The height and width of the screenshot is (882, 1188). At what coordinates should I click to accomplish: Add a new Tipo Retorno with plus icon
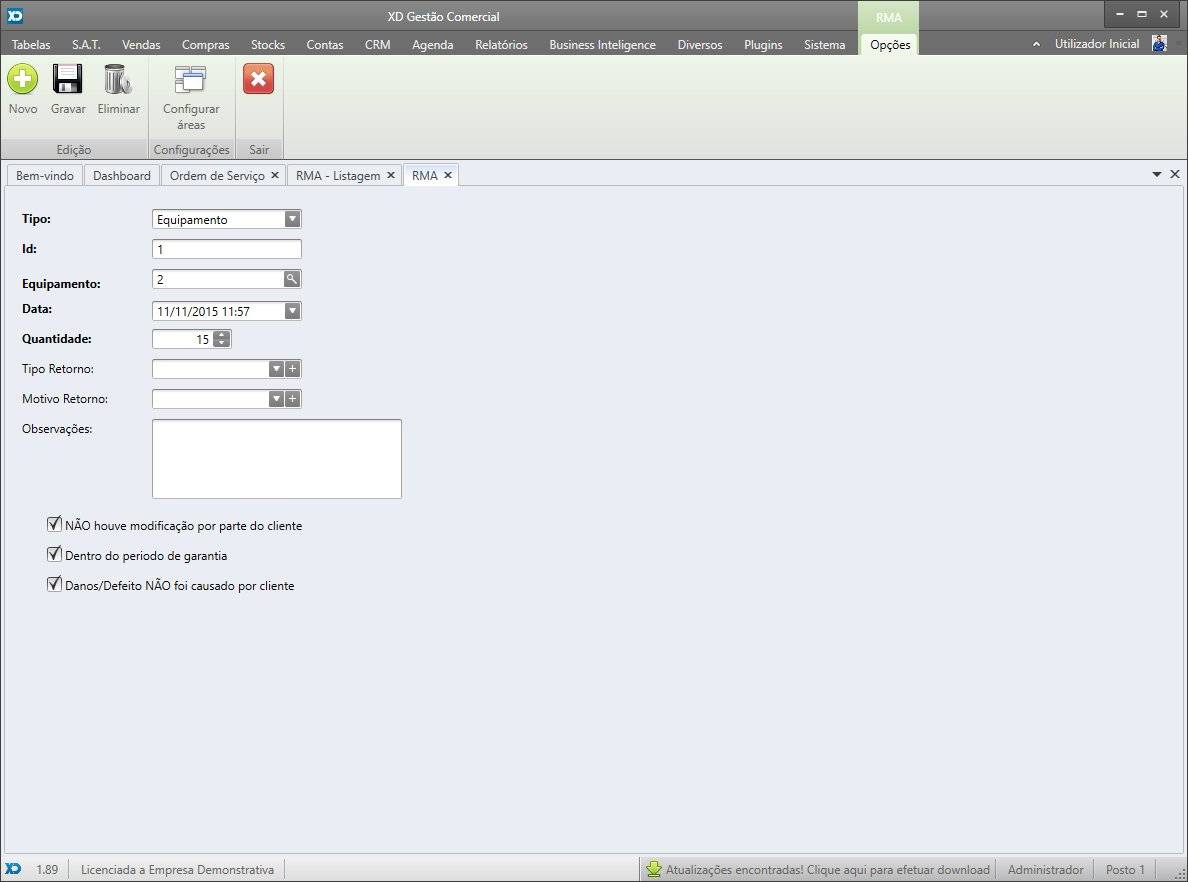pyautogui.click(x=292, y=369)
